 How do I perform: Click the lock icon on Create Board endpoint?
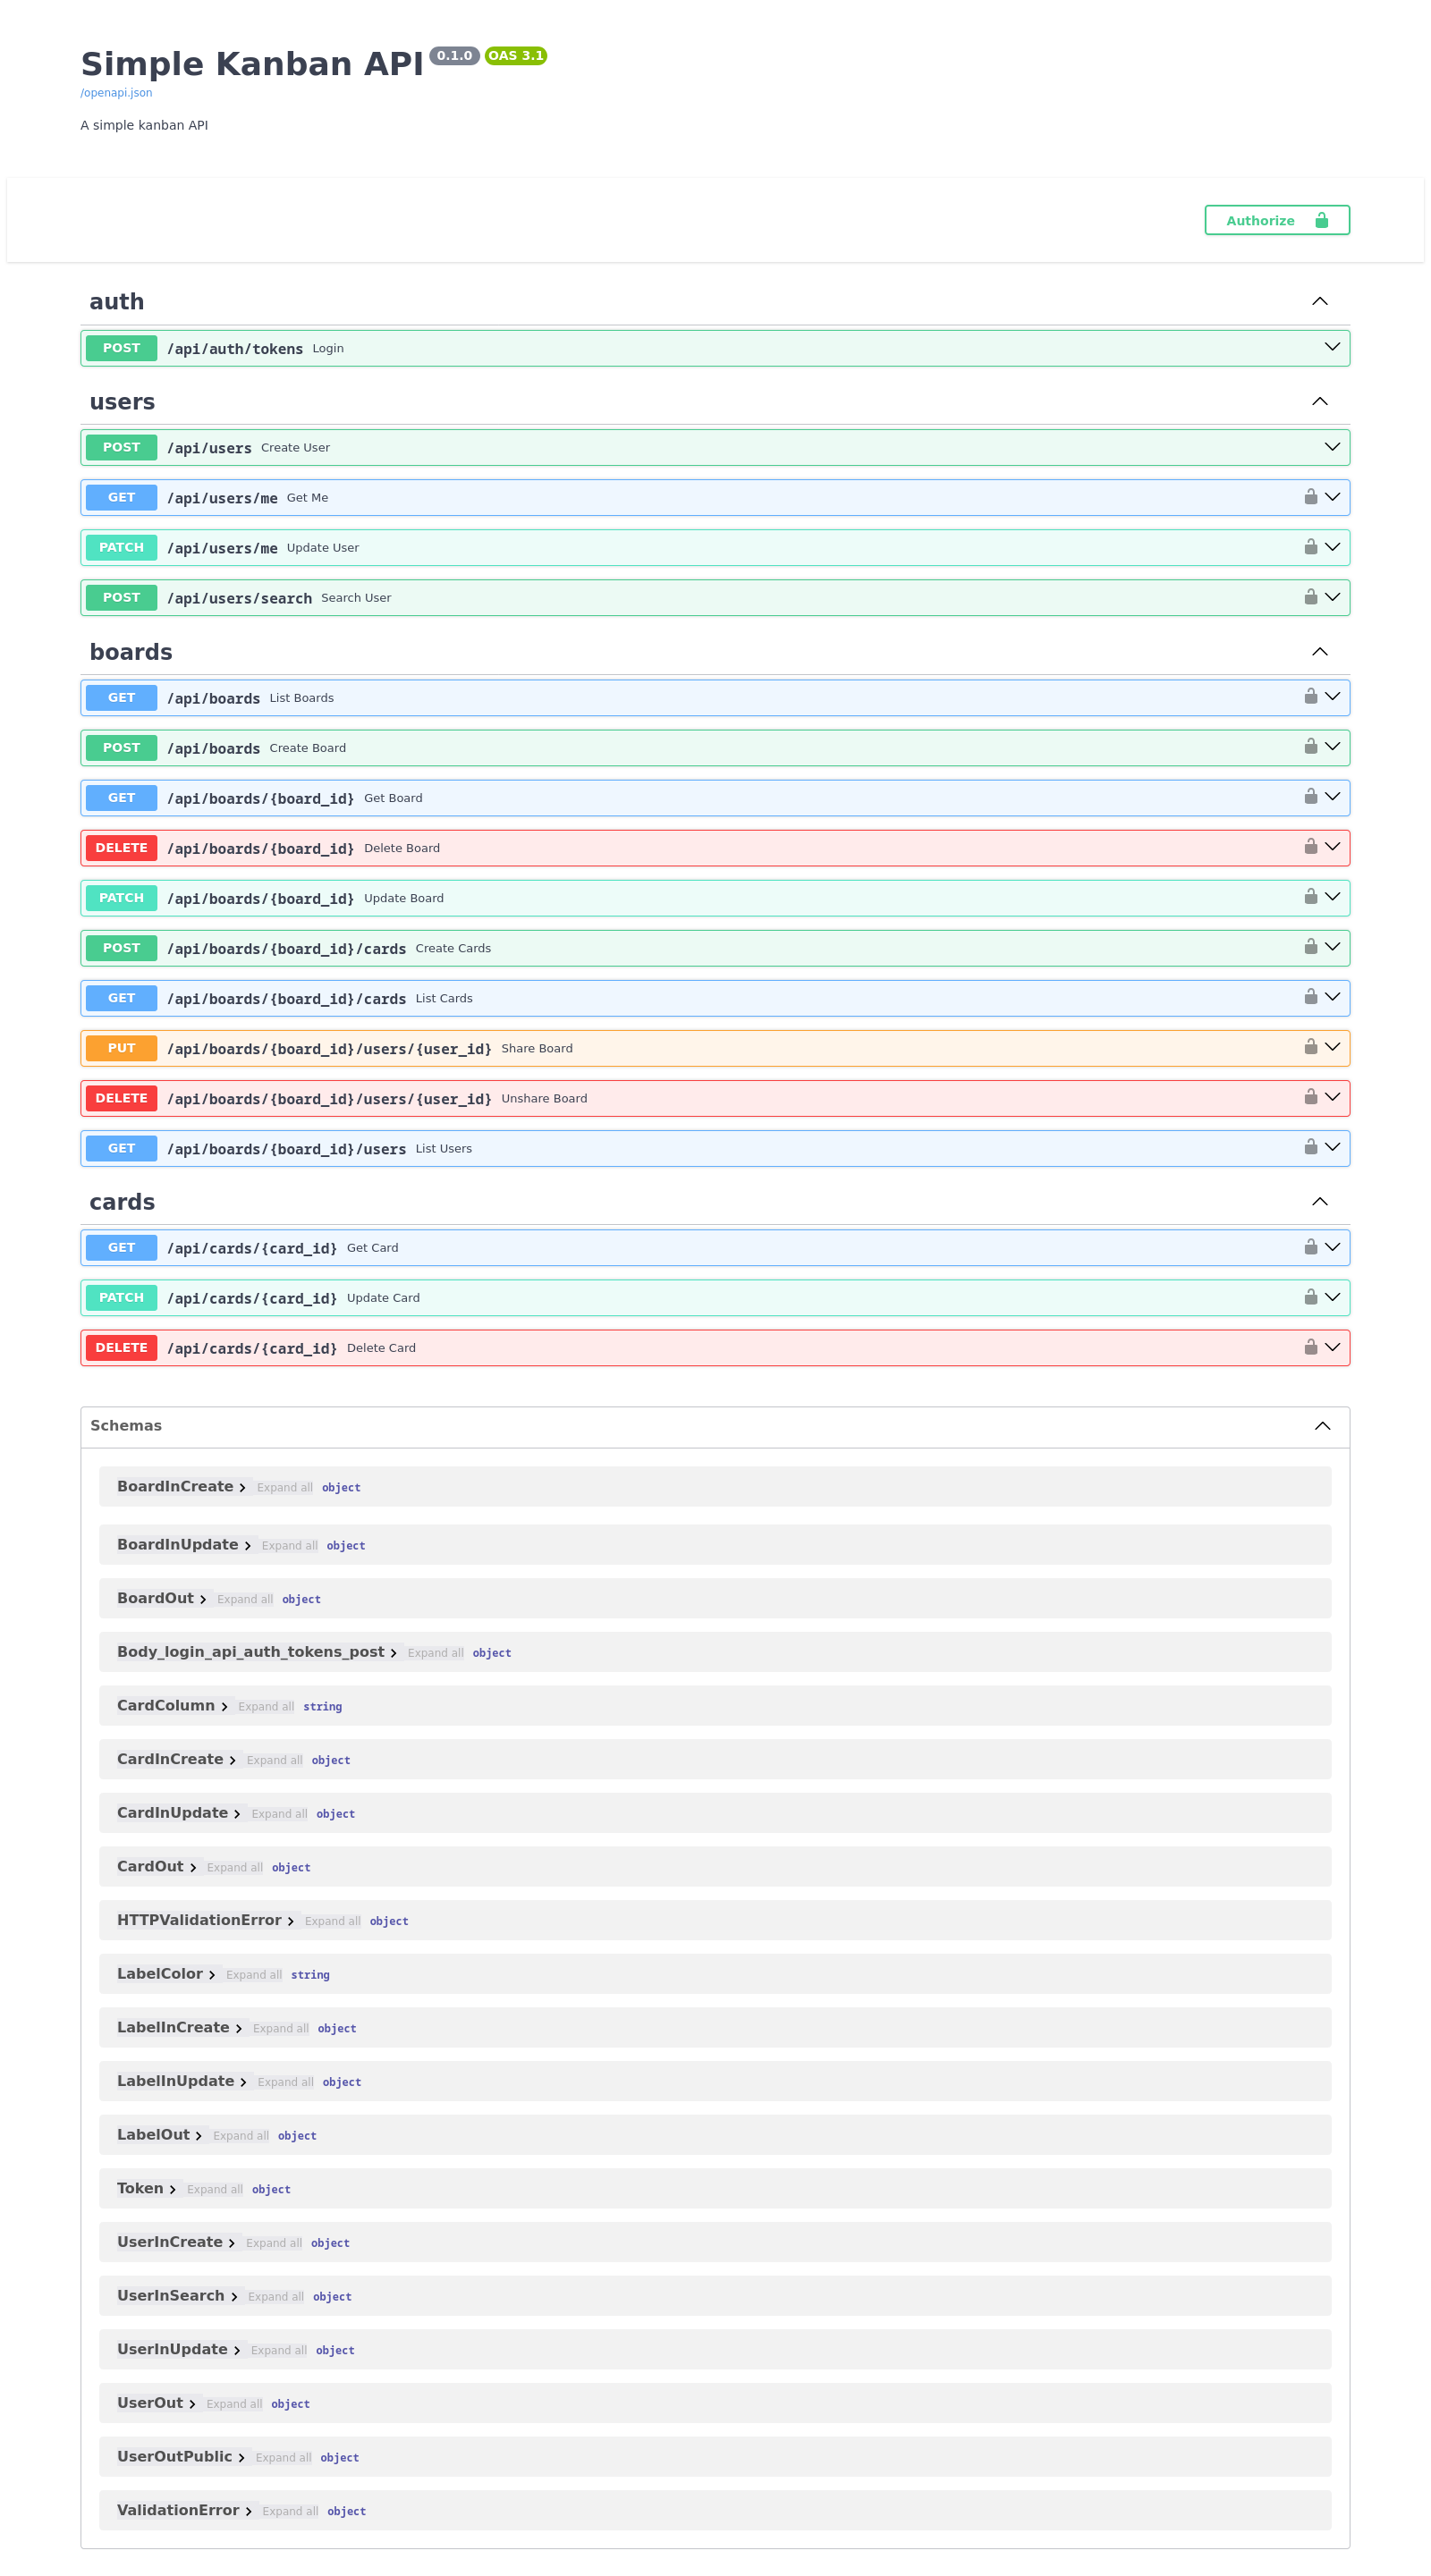[x=1310, y=746]
